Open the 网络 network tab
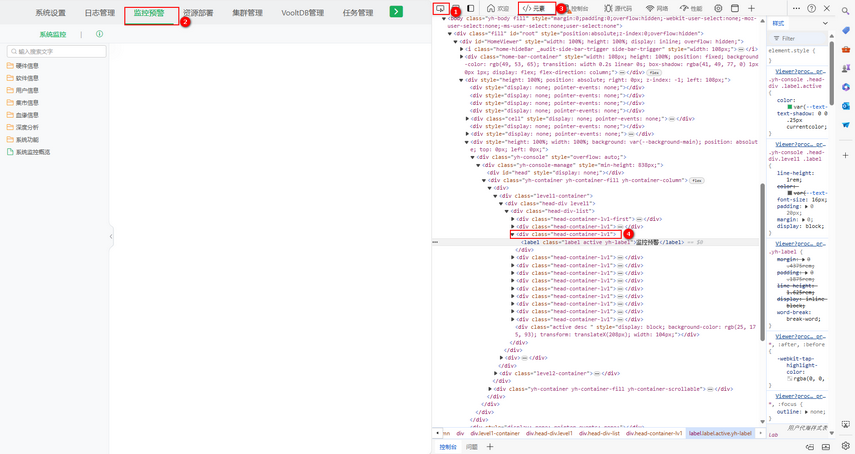This screenshot has height=454, width=855. pyautogui.click(x=657, y=8)
